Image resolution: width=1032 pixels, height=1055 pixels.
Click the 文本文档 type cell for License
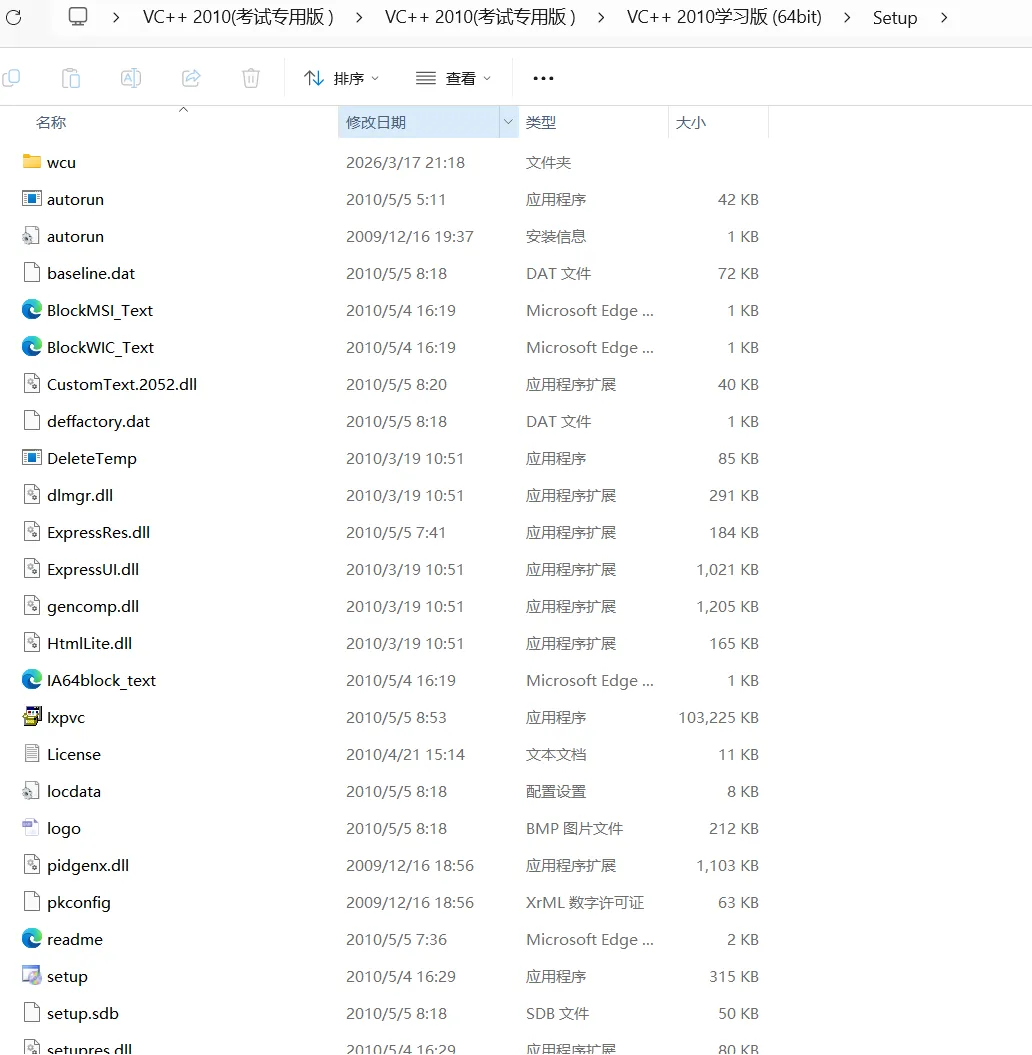point(556,754)
